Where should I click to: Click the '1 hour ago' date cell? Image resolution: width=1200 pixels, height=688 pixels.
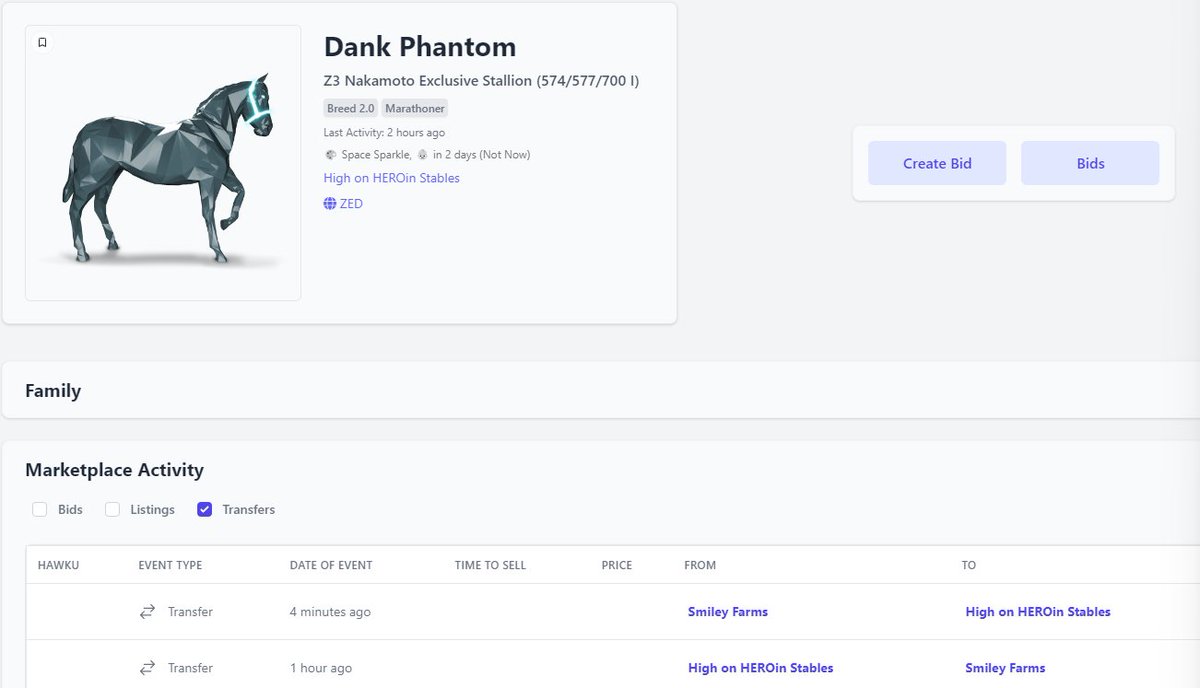(x=321, y=668)
